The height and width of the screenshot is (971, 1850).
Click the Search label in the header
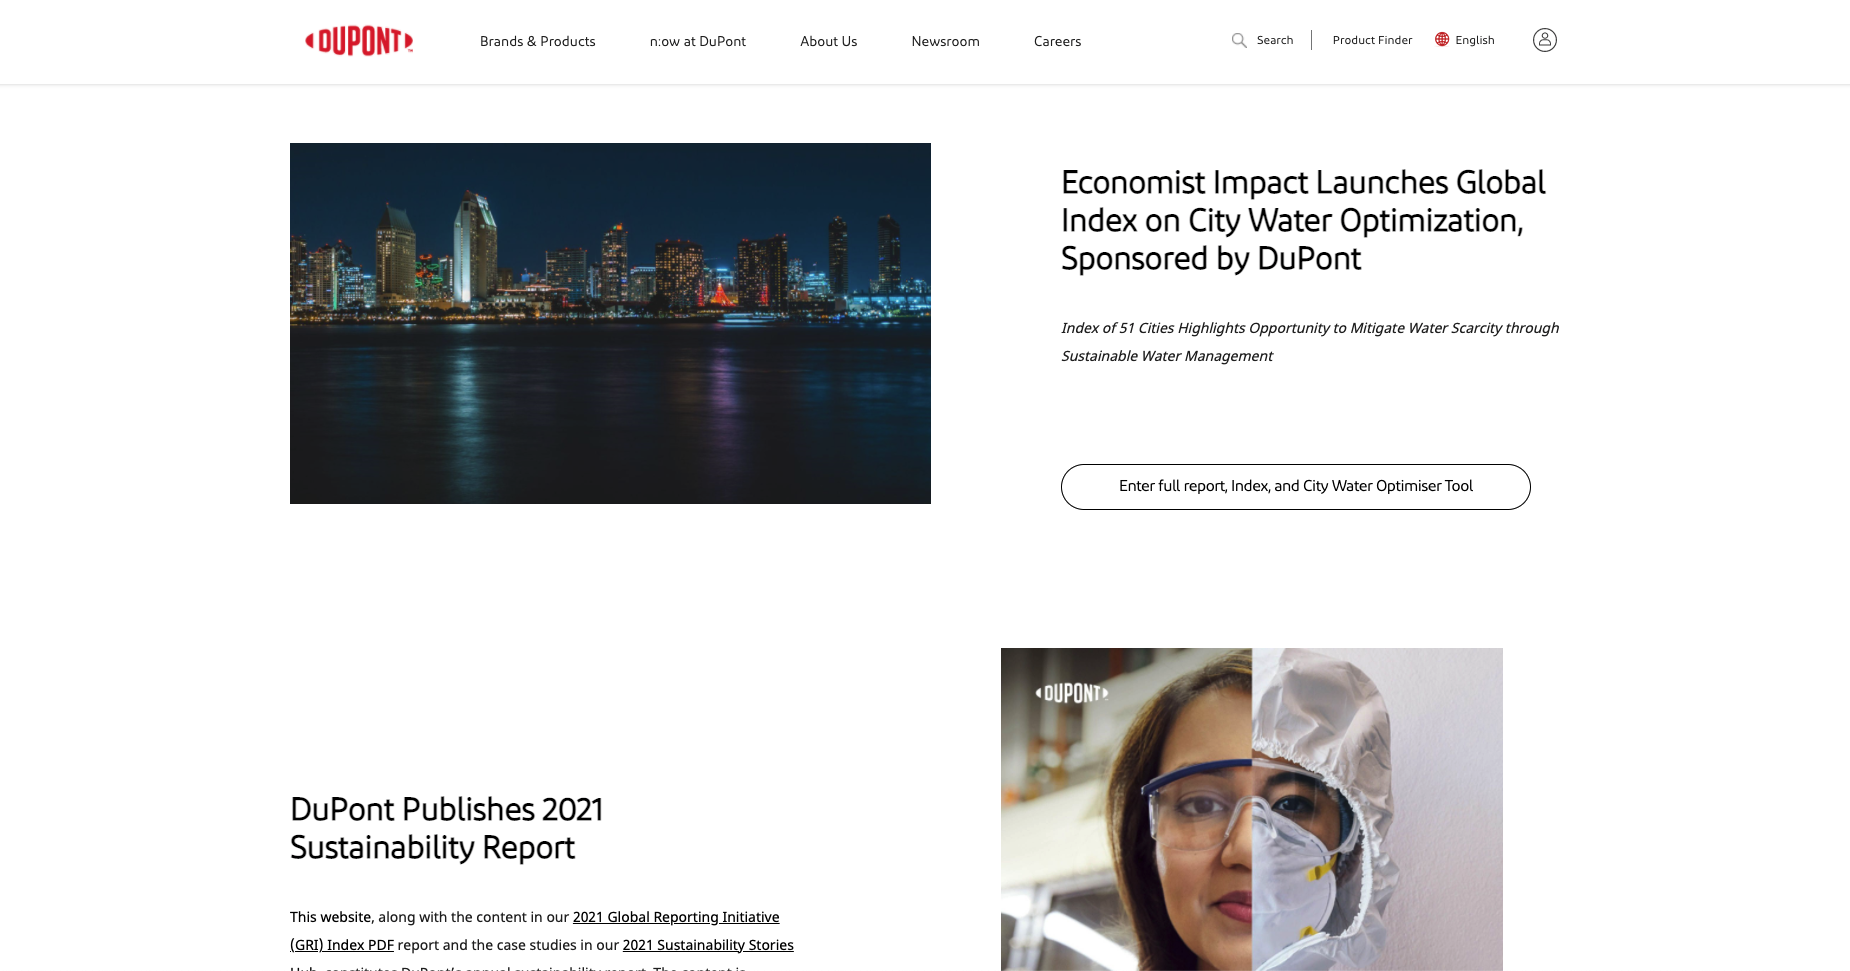pyautogui.click(x=1275, y=40)
